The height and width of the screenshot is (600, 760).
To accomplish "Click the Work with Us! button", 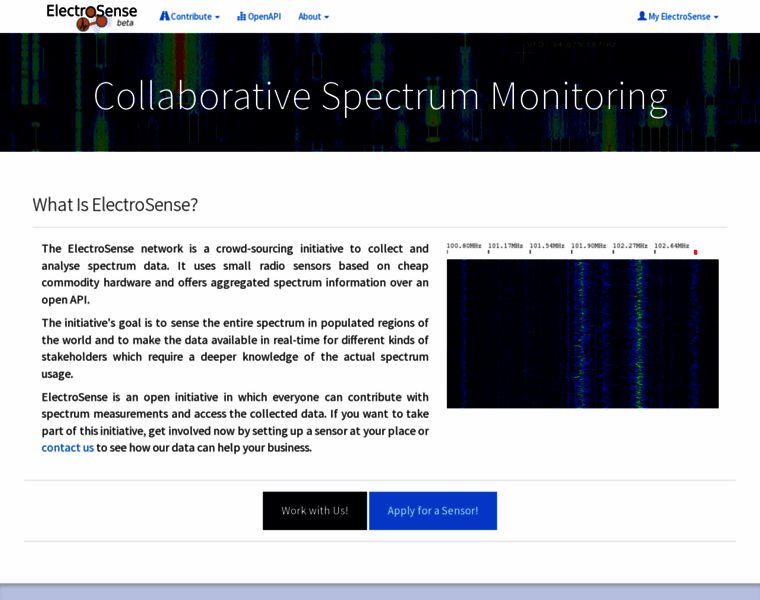I will [x=315, y=511].
